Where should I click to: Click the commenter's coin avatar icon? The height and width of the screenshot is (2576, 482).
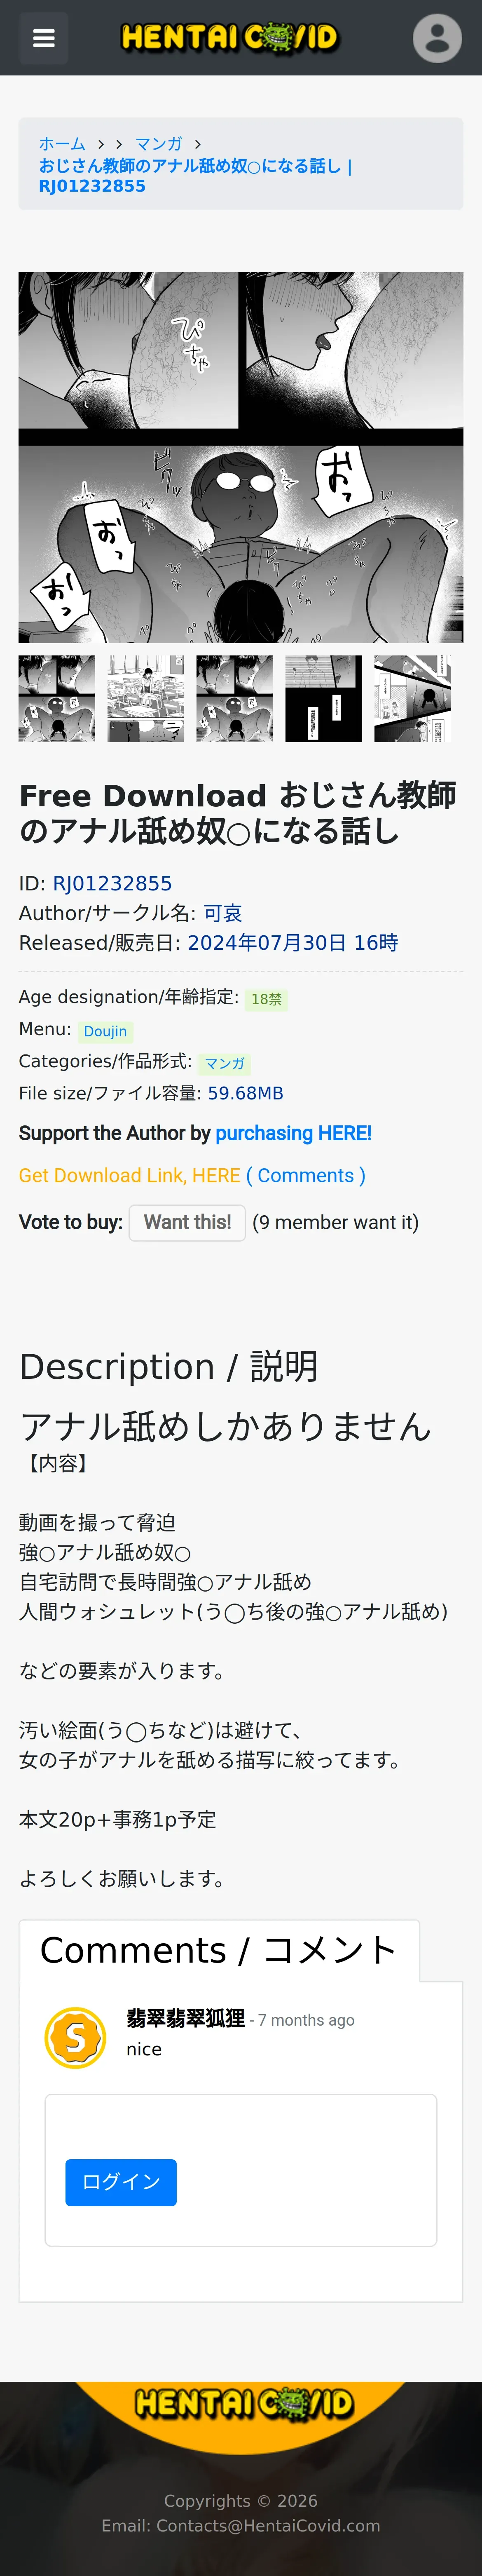tap(75, 2037)
